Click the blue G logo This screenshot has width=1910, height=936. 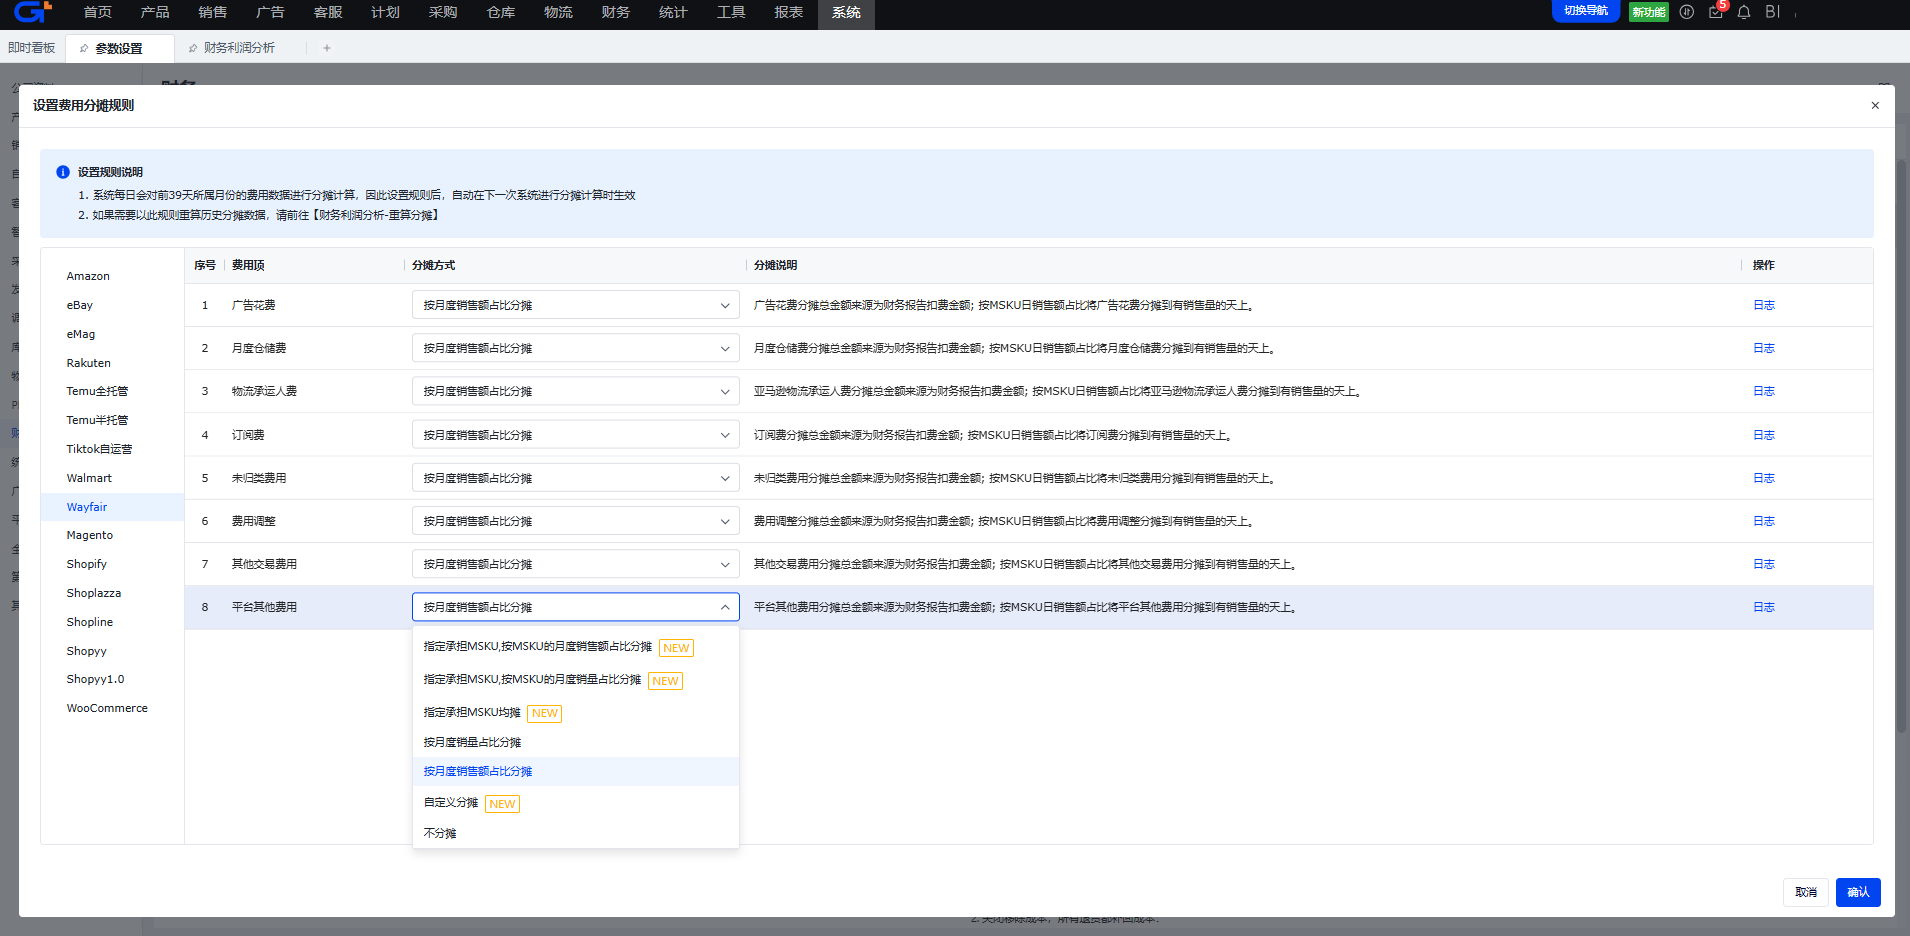[x=31, y=12]
